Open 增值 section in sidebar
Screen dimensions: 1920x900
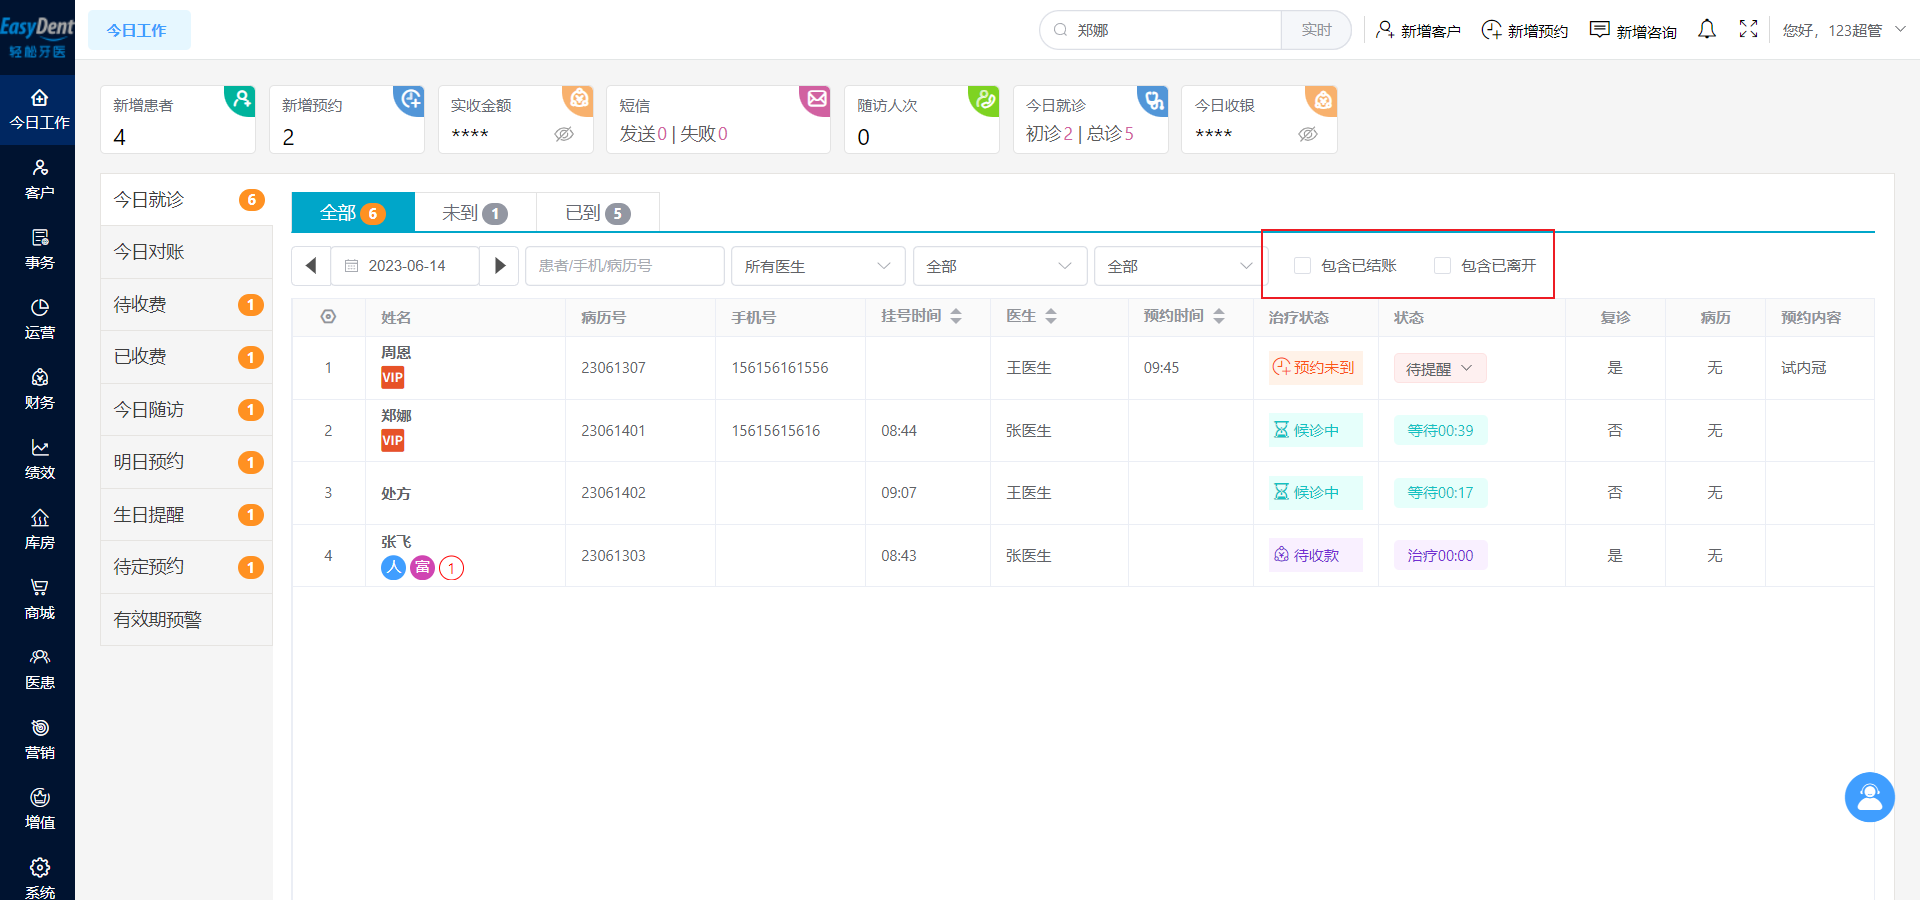tap(39, 810)
